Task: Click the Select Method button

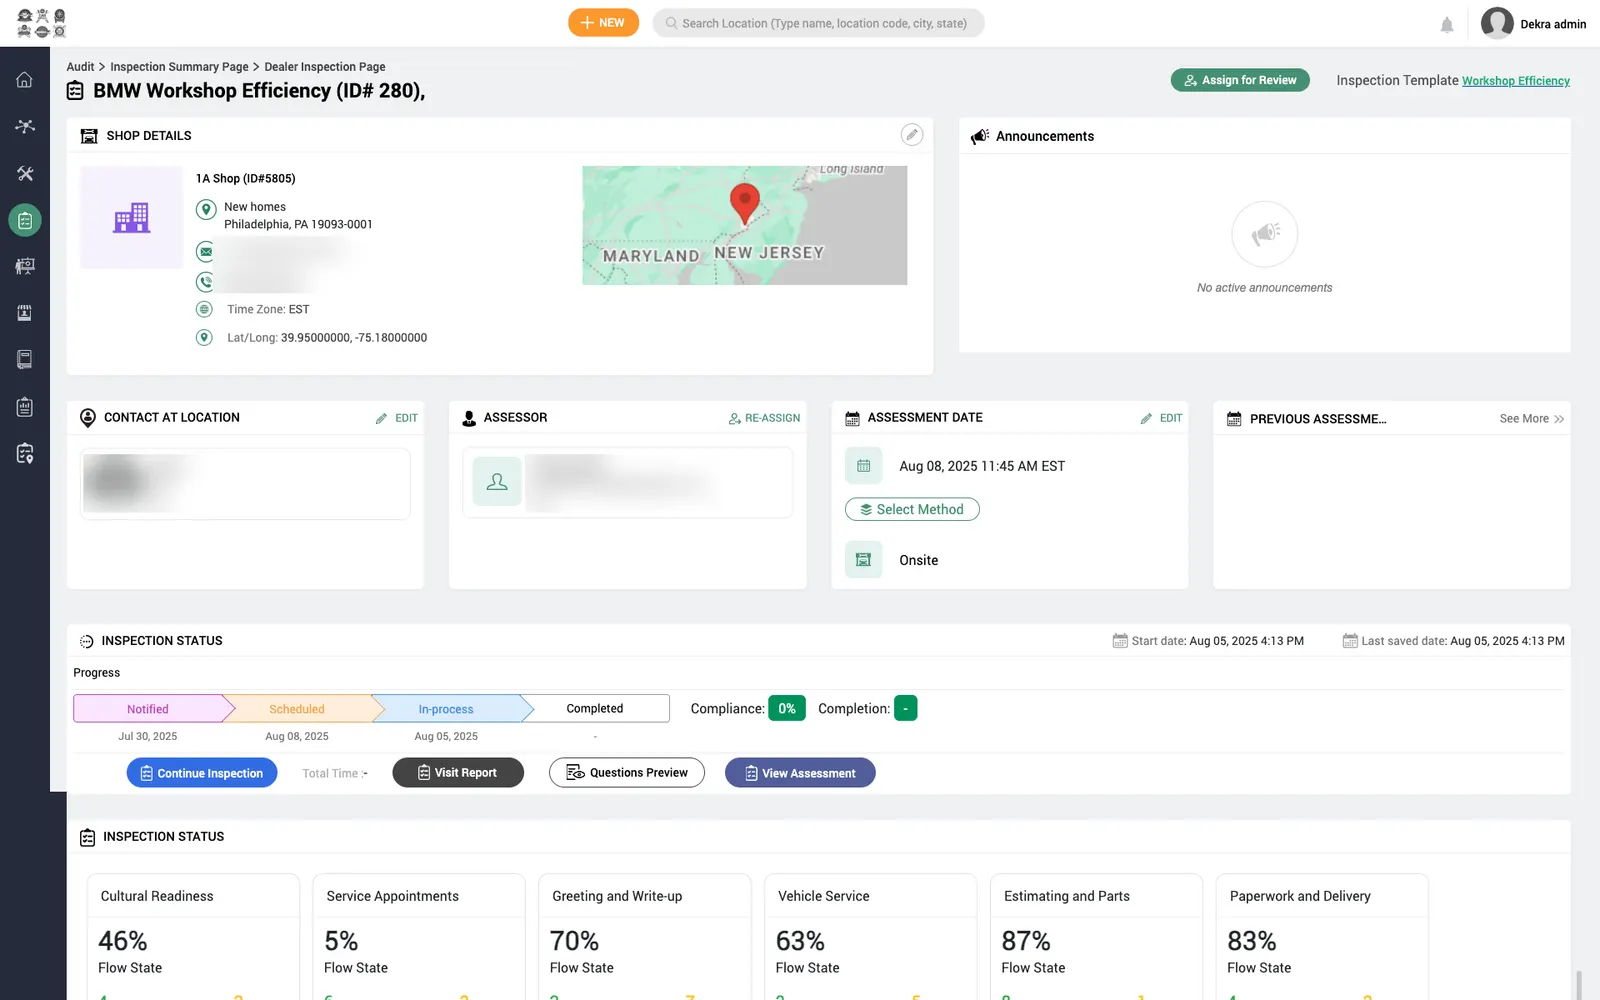Action: tap(912, 509)
